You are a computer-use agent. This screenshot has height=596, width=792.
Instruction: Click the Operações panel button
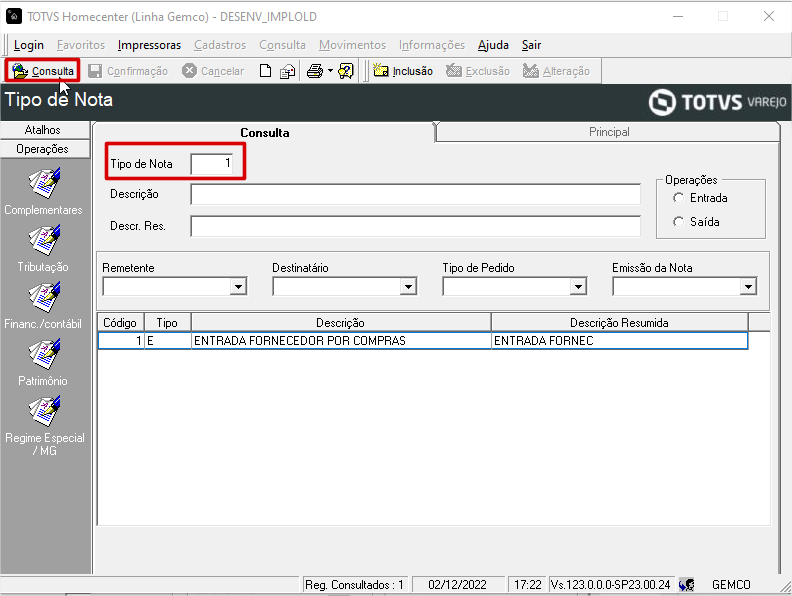(x=44, y=149)
